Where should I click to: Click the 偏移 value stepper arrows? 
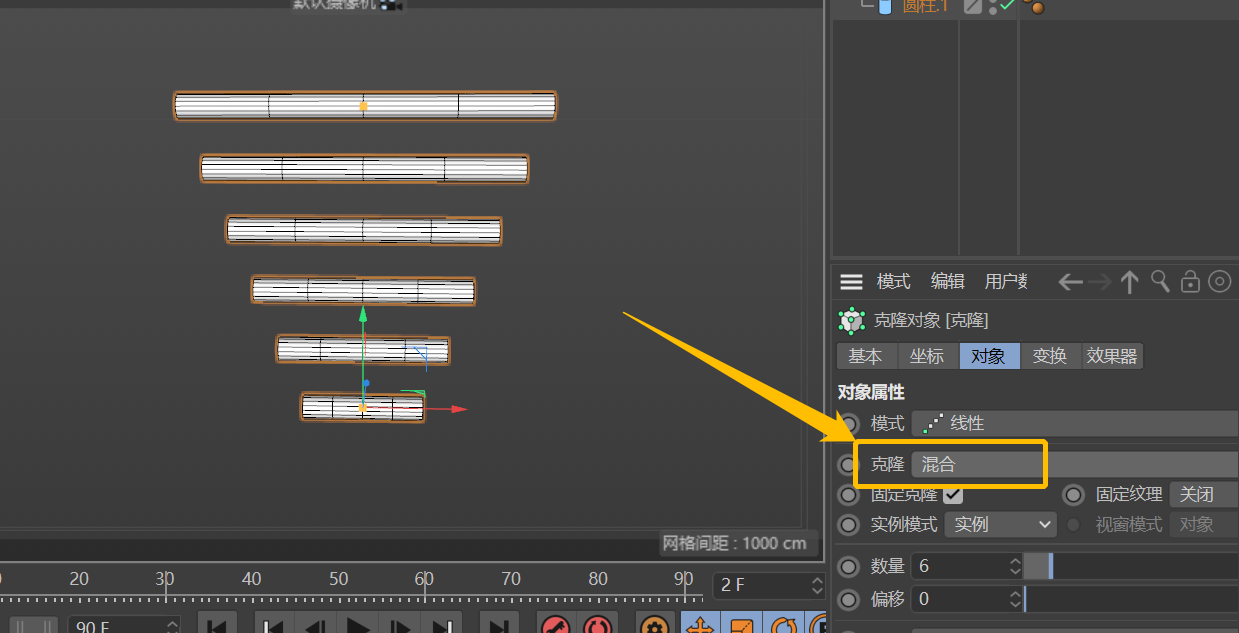pos(1016,599)
